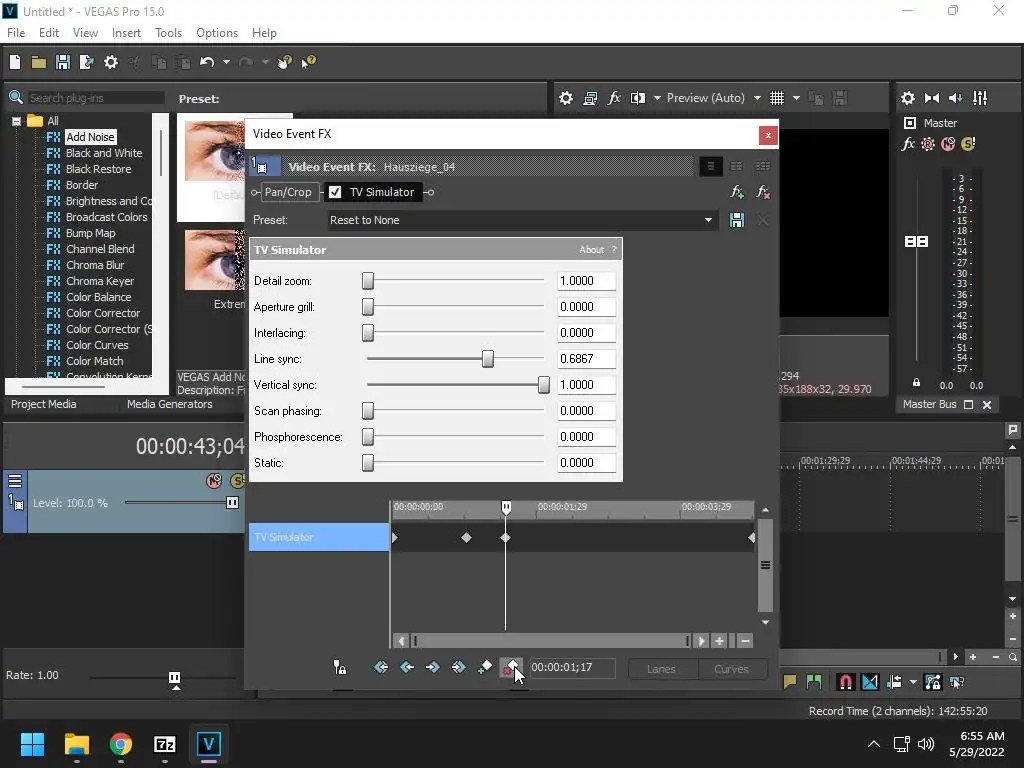Toggle Master automation settings icon

tap(928, 144)
